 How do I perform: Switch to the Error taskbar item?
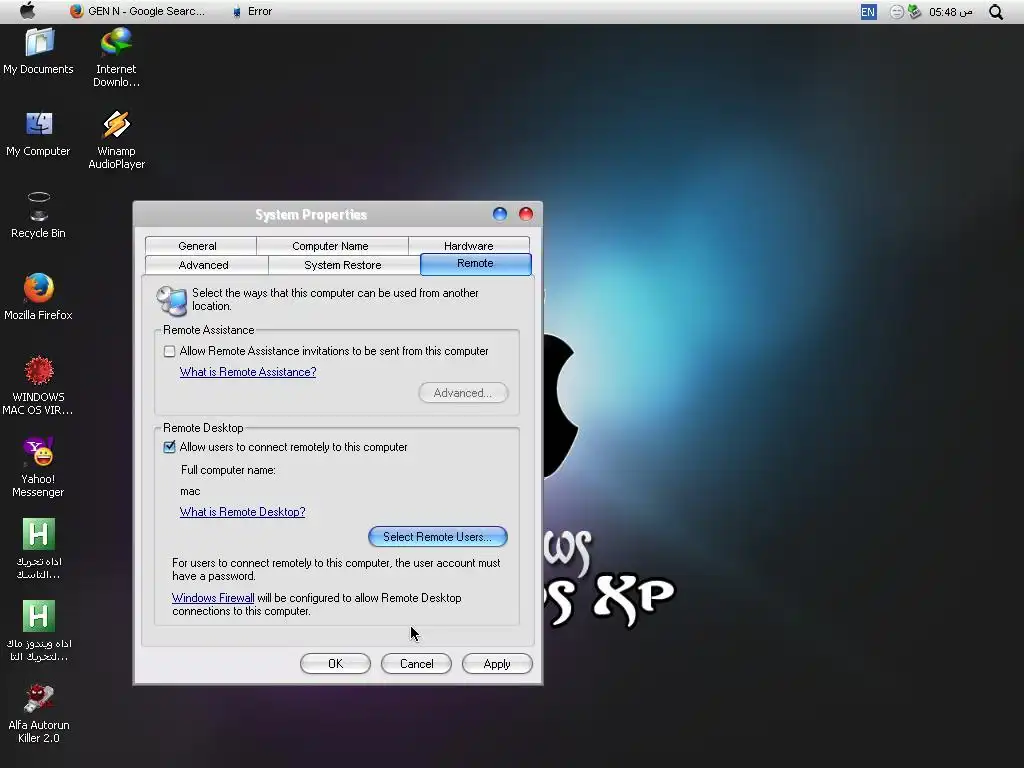coord(252,11)
